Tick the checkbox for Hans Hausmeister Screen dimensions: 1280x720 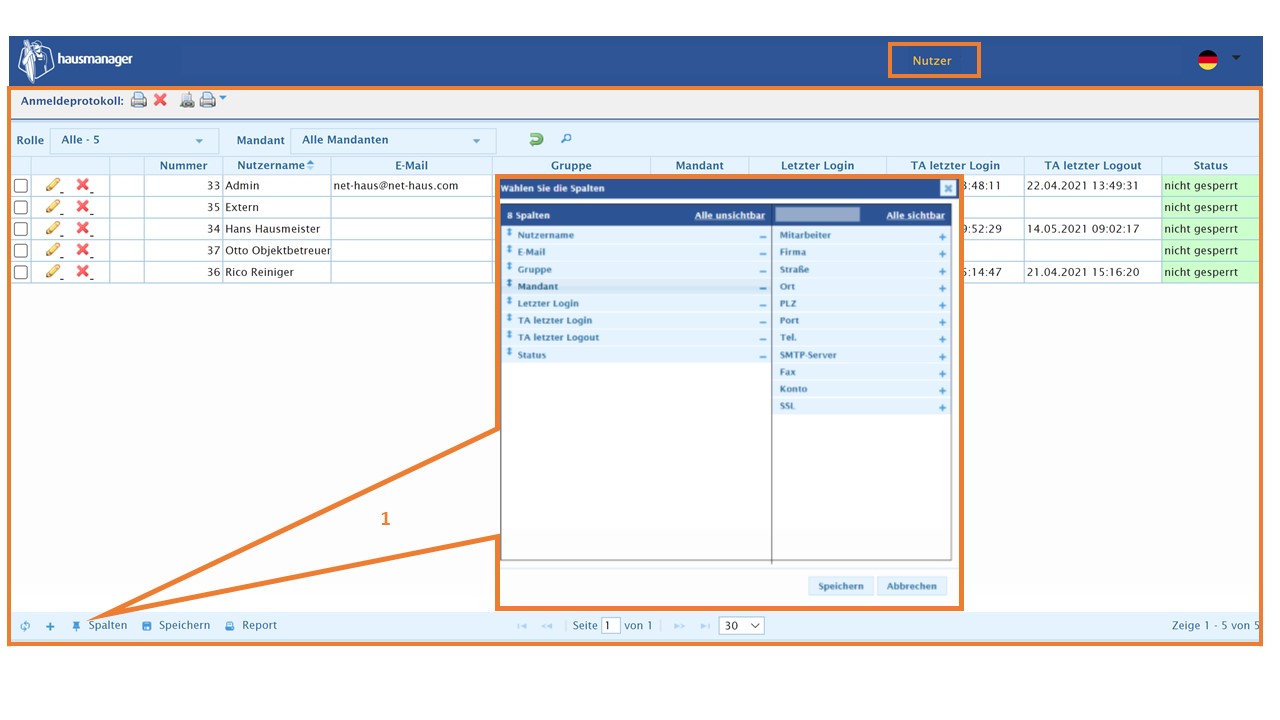point(21,229)
